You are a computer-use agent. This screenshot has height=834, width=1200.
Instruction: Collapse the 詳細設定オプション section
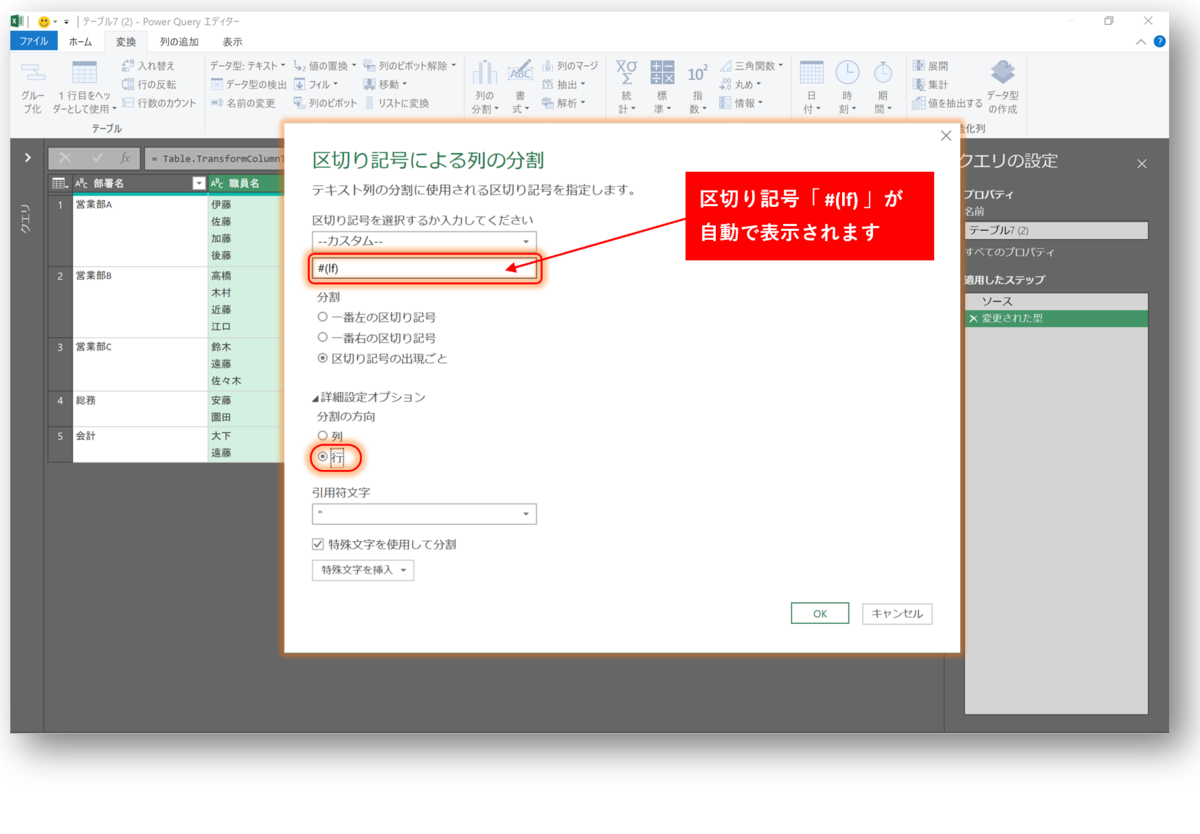(x=316, y=398)
